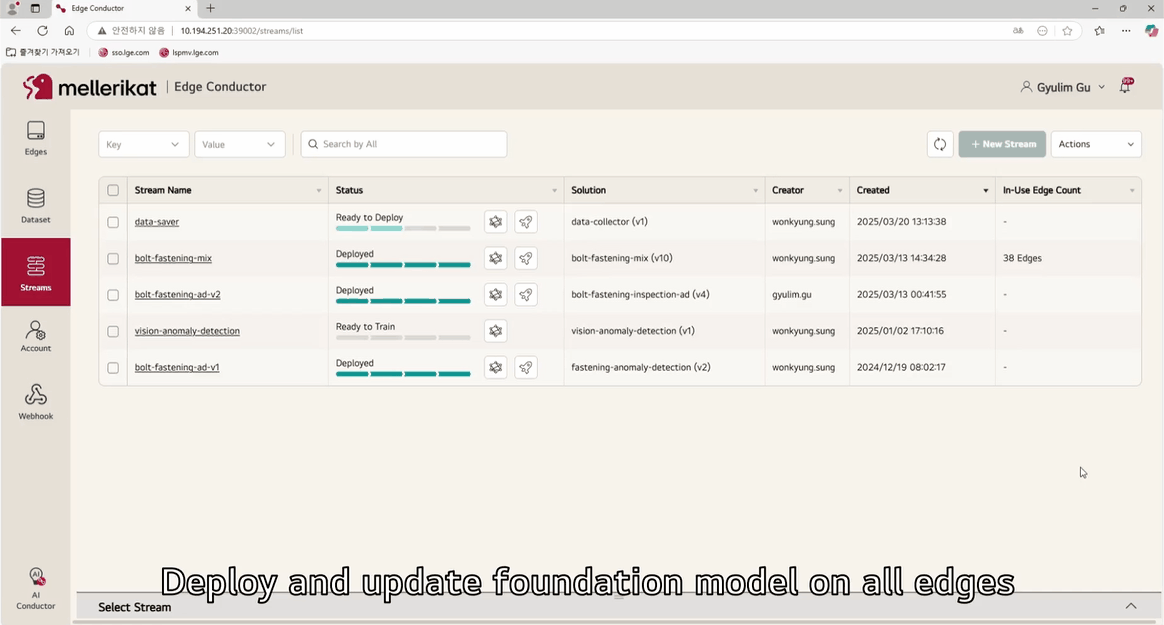
Task: Sort by the Created column arrow
Action: [985, 191]
